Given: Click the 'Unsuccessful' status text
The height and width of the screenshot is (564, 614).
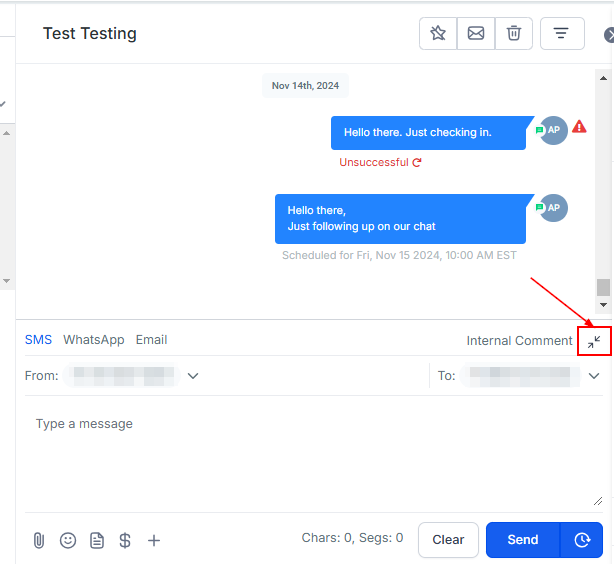Looking at the screenshot, I should (x=374, y=162).
